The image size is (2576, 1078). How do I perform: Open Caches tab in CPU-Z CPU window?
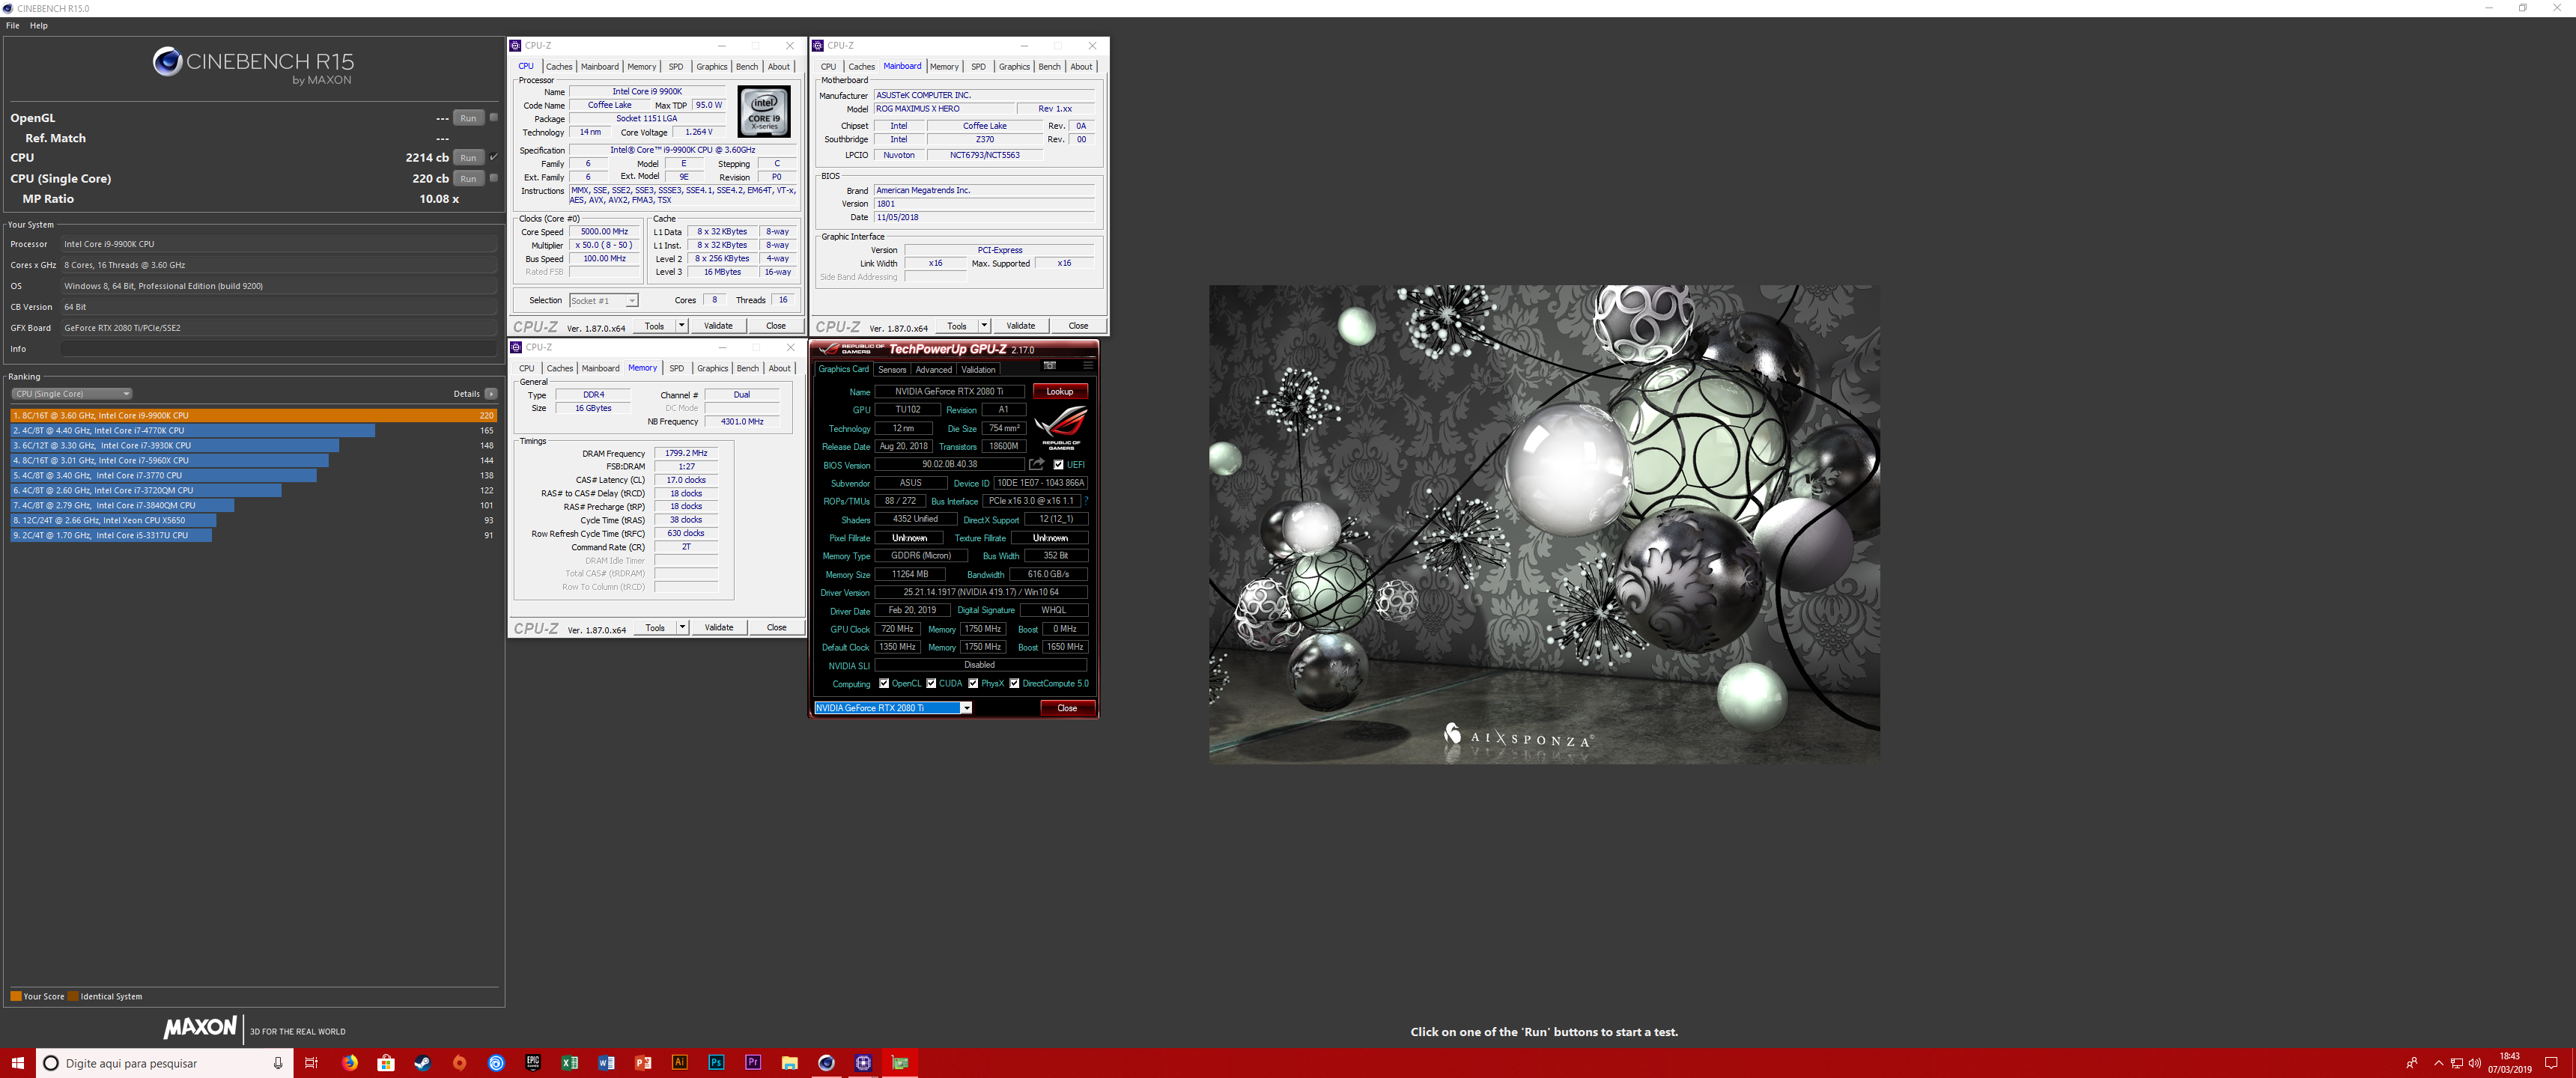click(559, 67)
